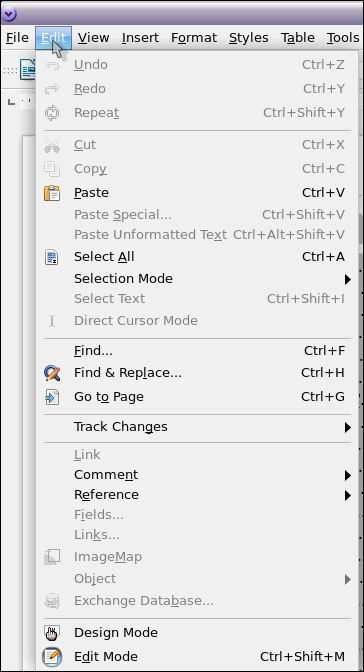Open the Insert menu
364x672 pixels.
click(x=140, y=38)
